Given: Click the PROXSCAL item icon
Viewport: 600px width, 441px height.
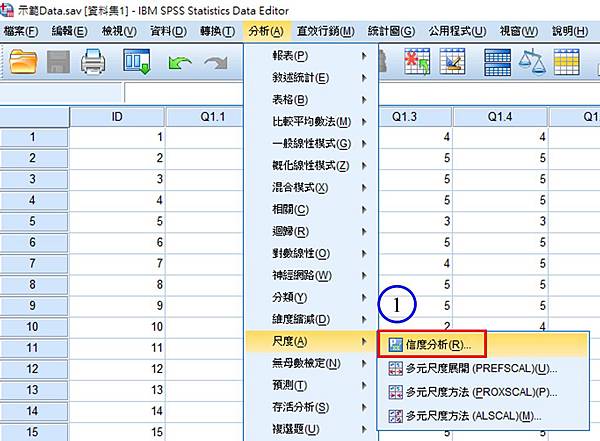Looking at the screenshot, I should 395,392.
